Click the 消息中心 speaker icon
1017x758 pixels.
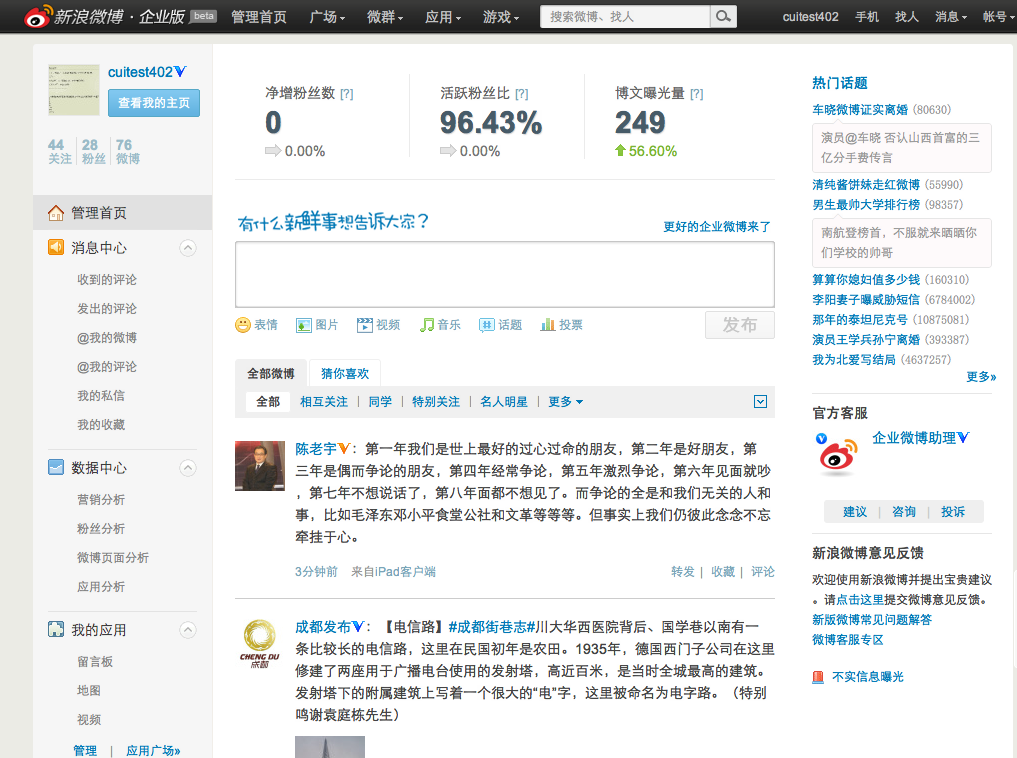[x=56, y=247]
